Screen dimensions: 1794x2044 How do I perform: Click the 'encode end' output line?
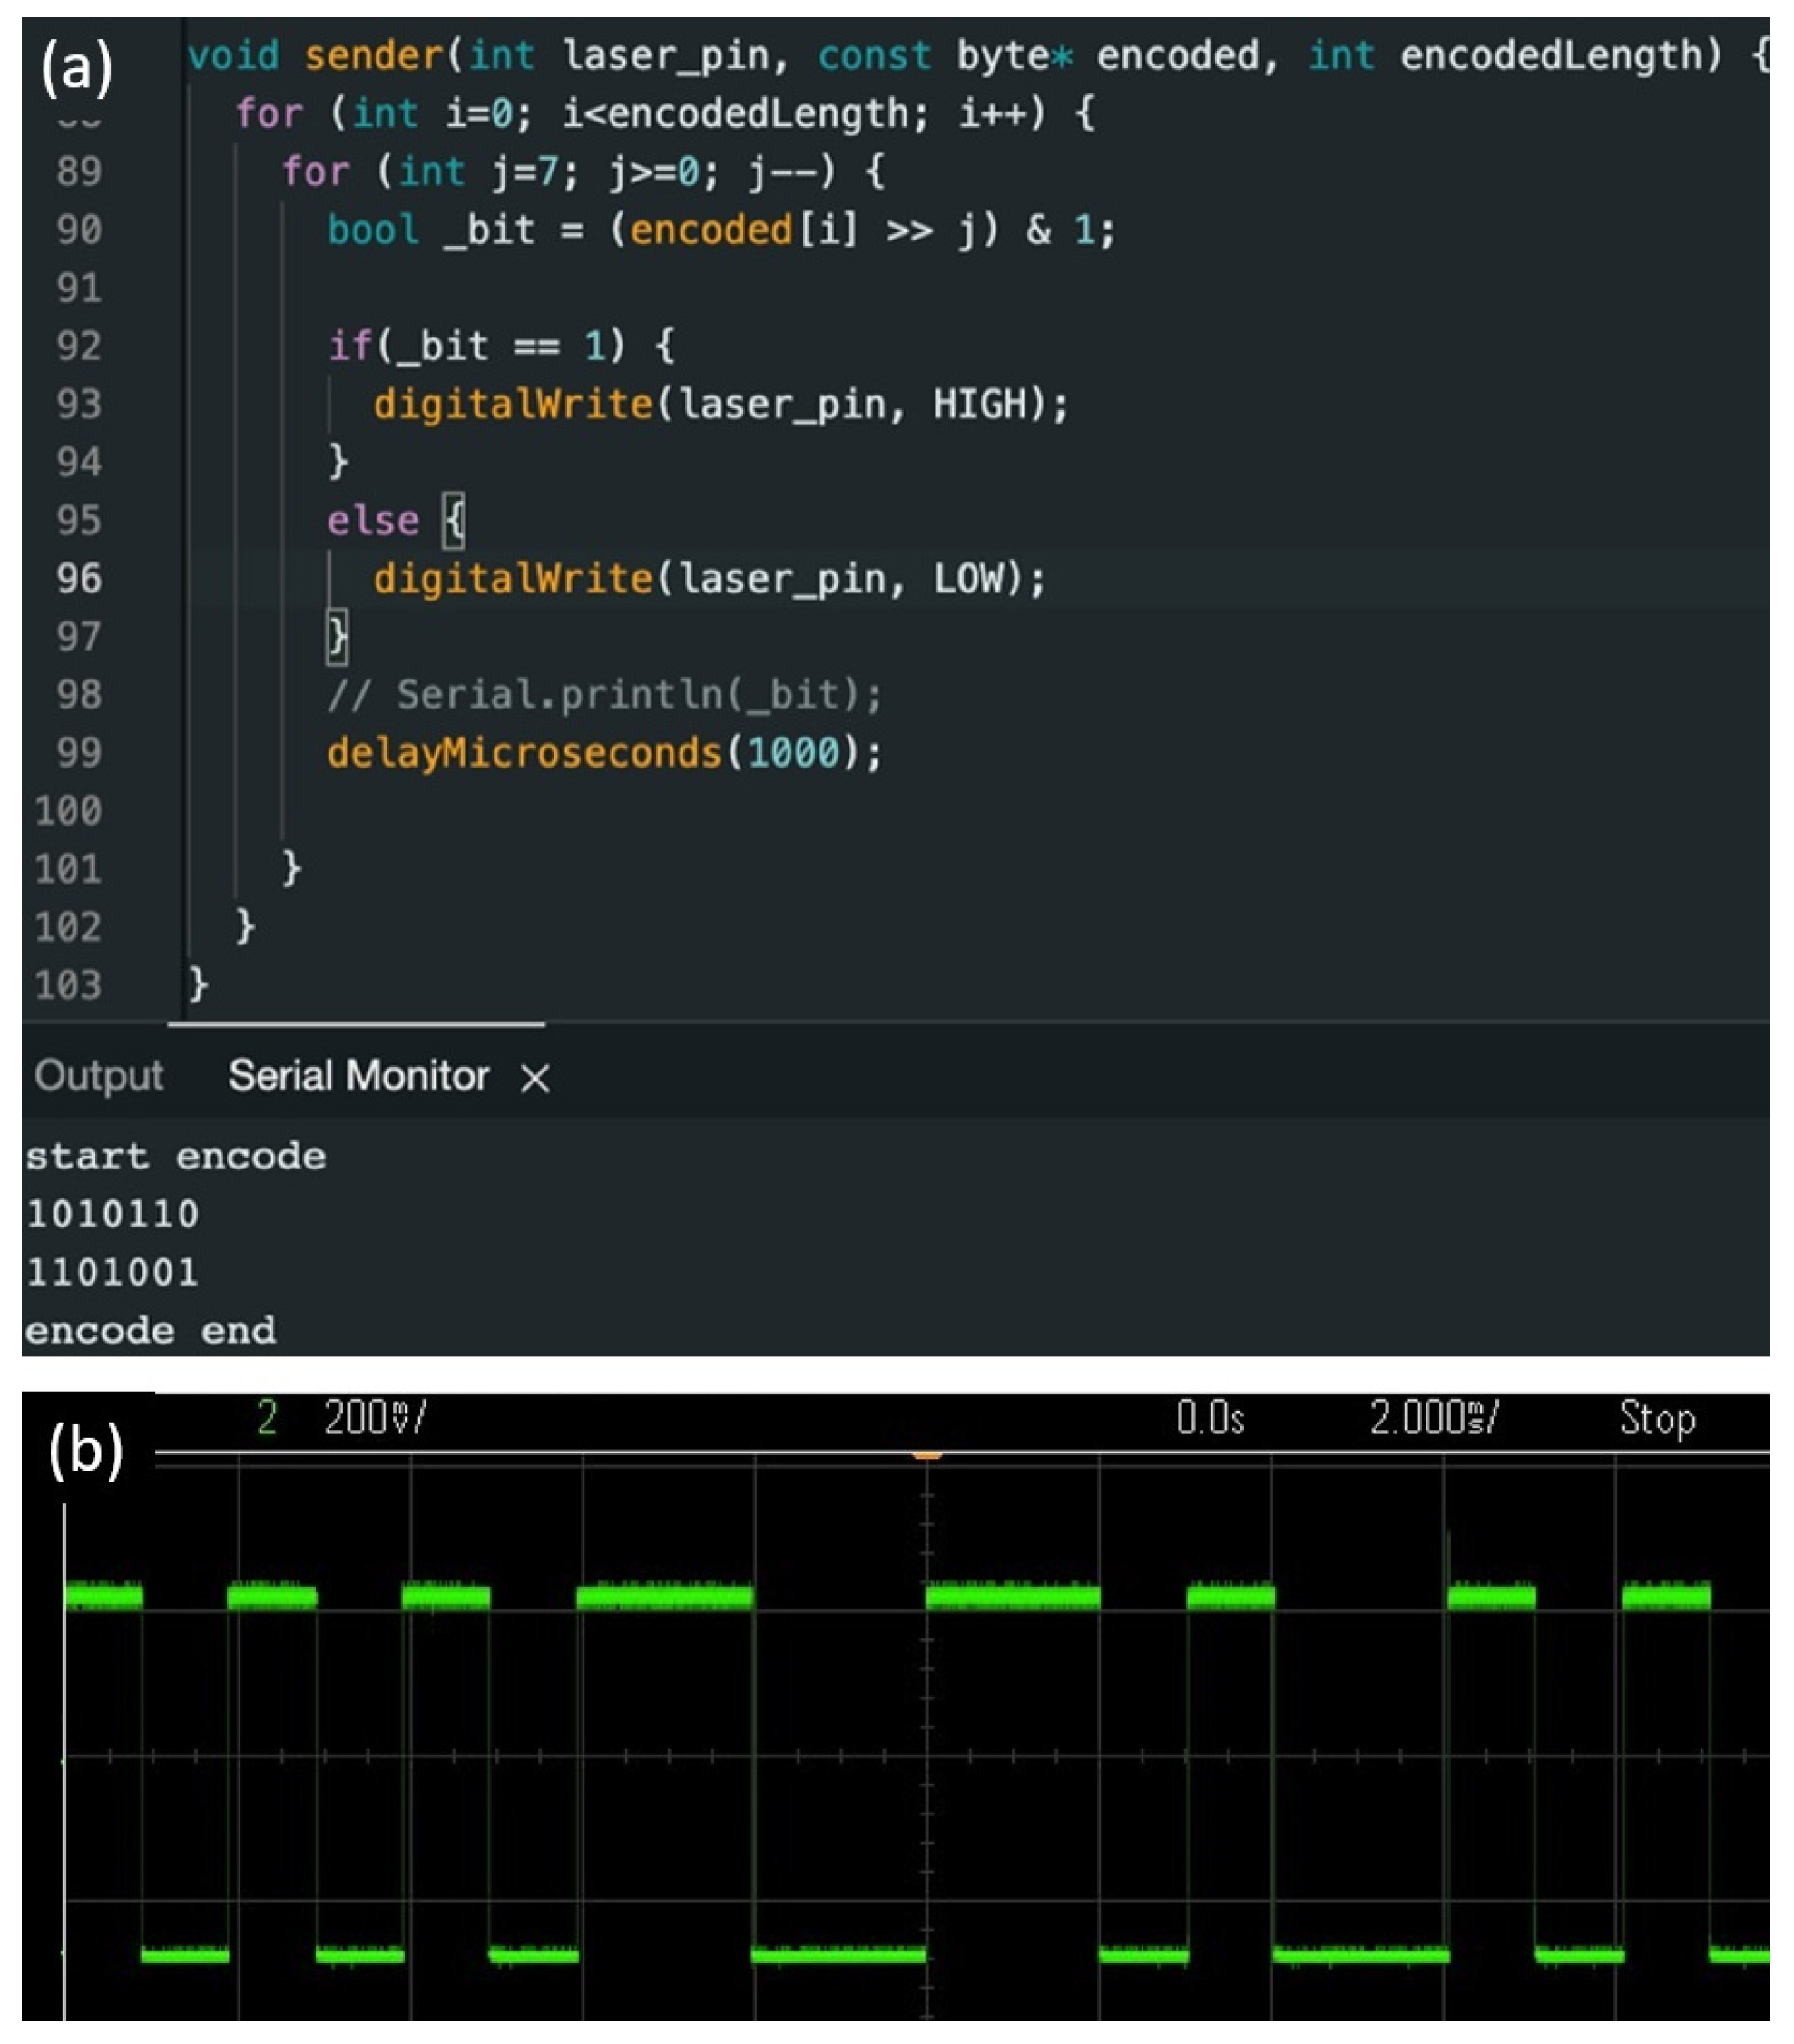pyautogui.click(x=150, y=1330)
